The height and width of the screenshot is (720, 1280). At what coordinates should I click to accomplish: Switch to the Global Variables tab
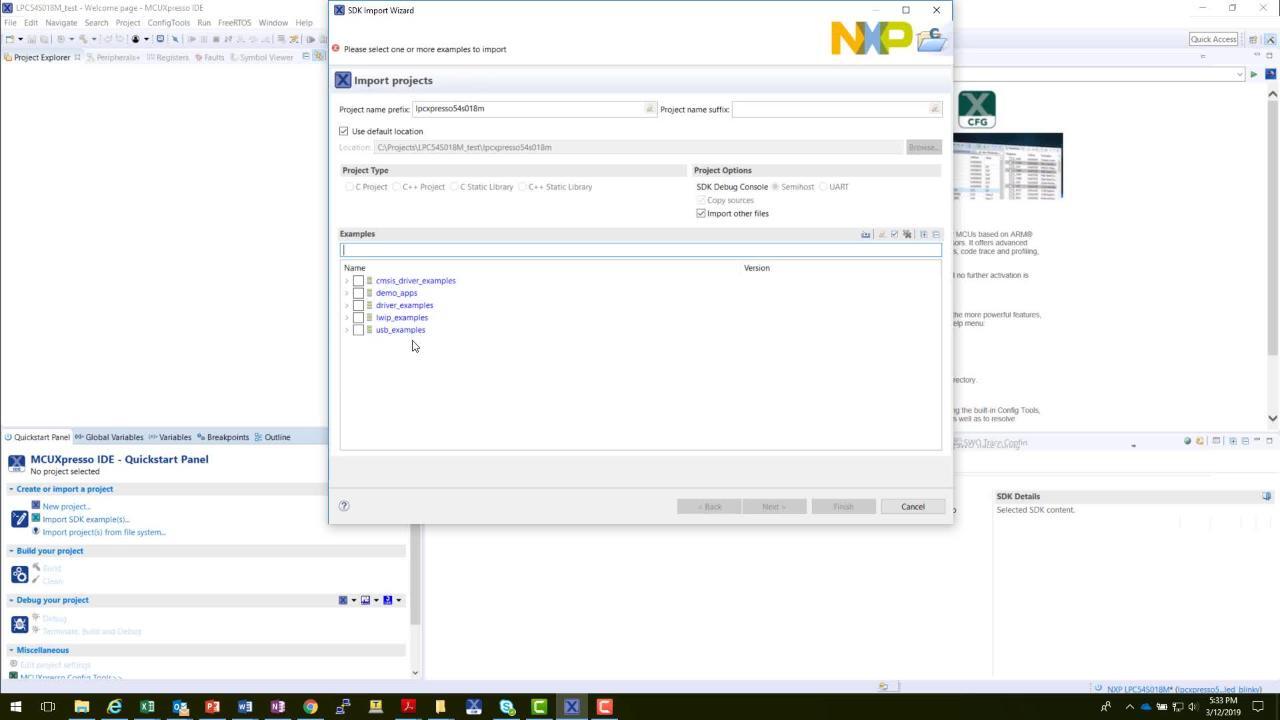110,437
